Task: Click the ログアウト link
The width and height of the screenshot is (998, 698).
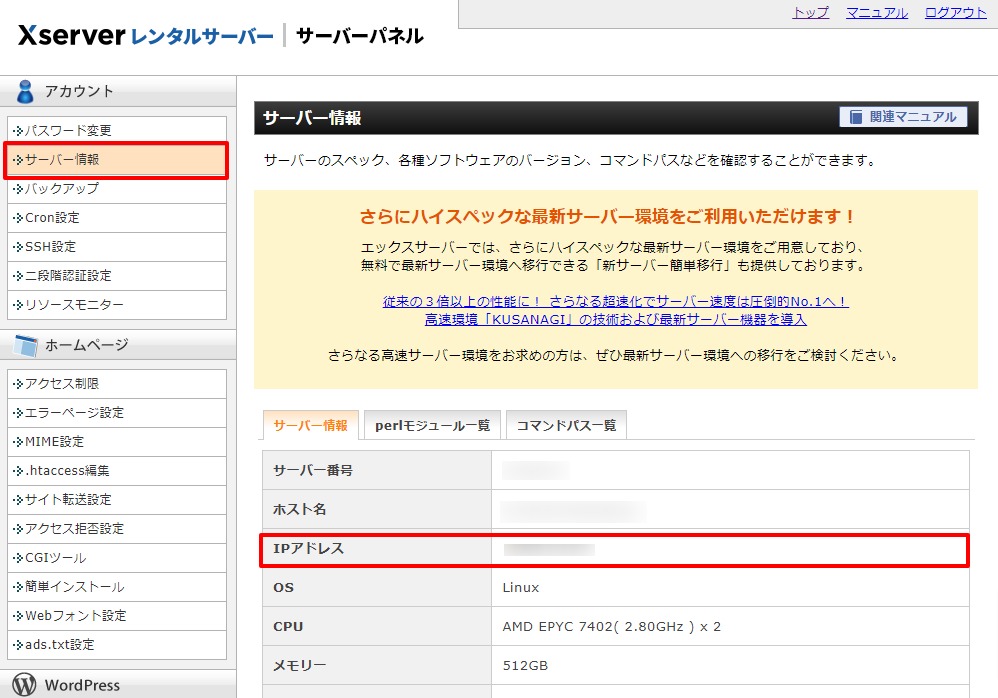Action: (955, 13)
